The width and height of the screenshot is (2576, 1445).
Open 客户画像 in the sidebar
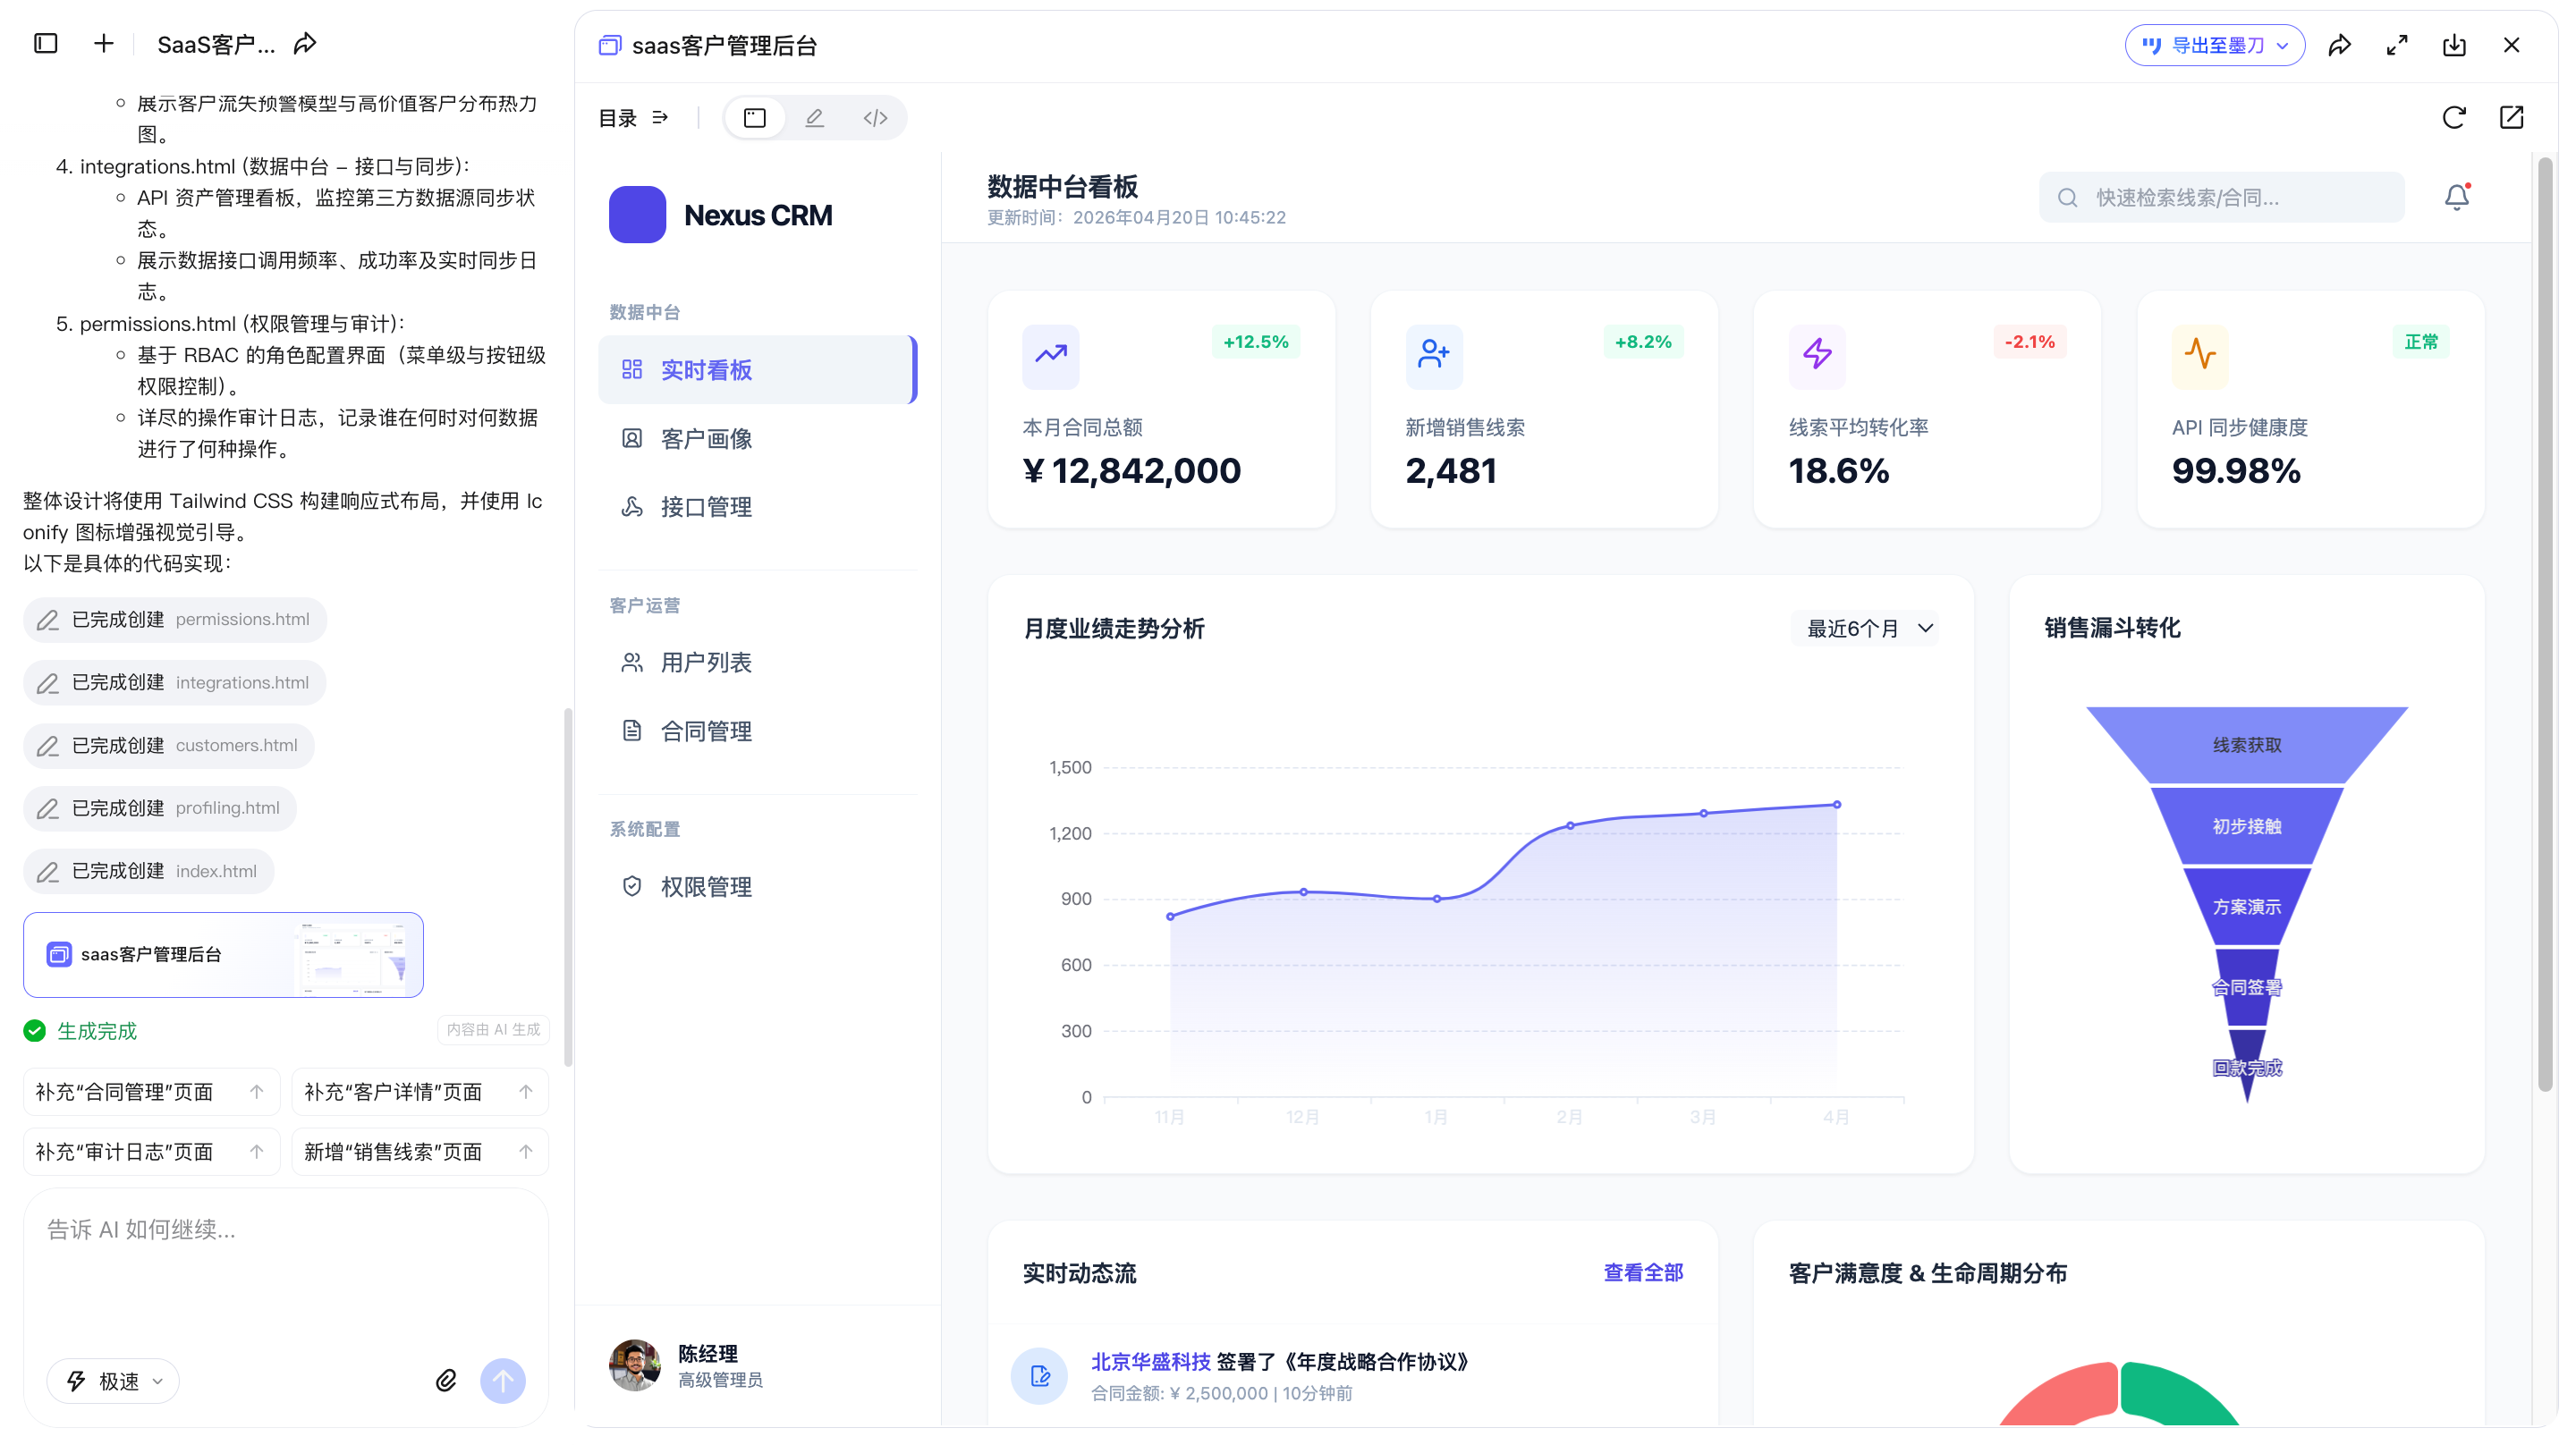(x=705, y=438)
